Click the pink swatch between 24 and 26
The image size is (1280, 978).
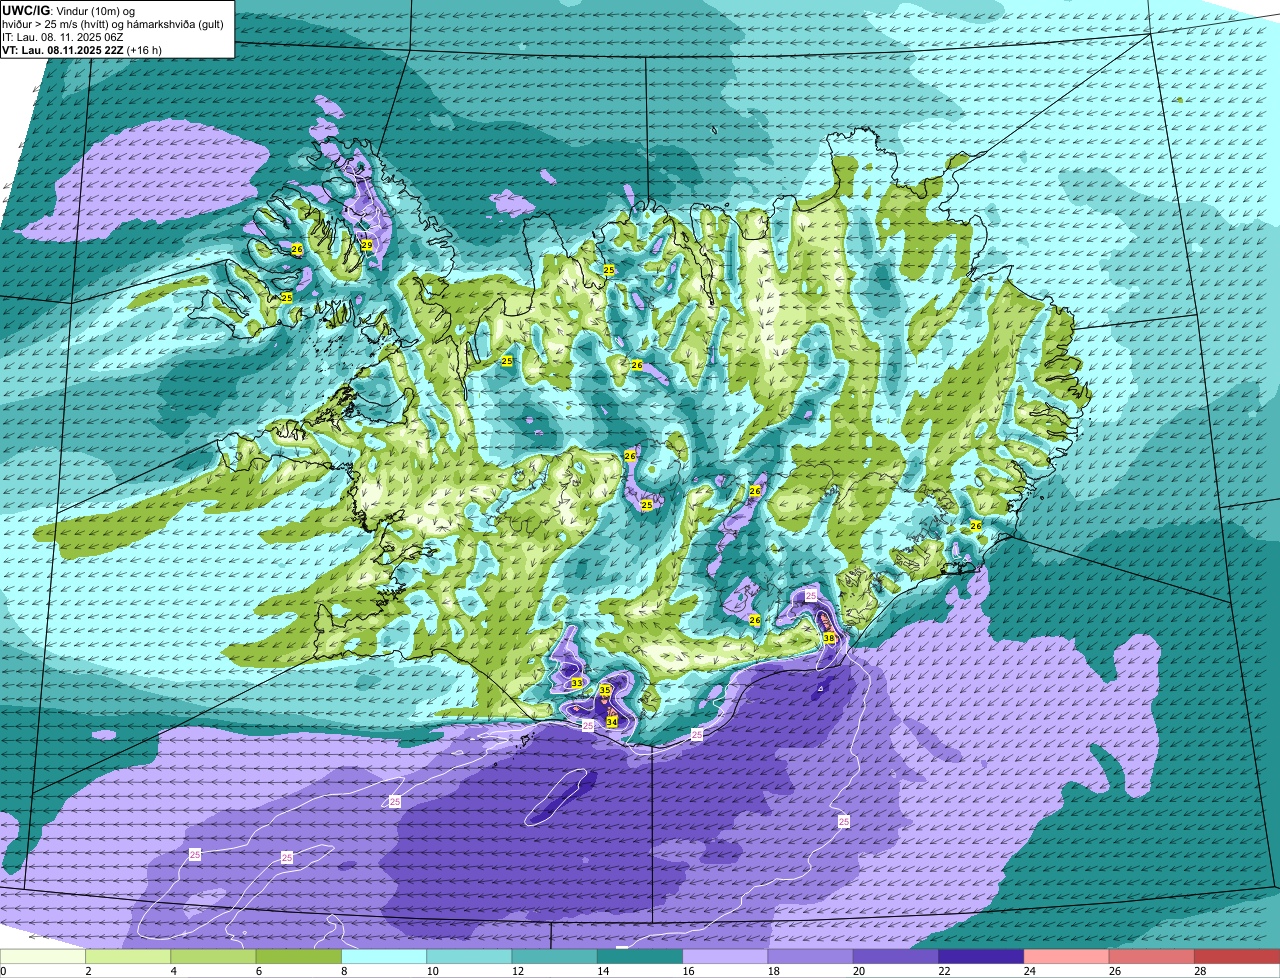[x=1066, y=957]
